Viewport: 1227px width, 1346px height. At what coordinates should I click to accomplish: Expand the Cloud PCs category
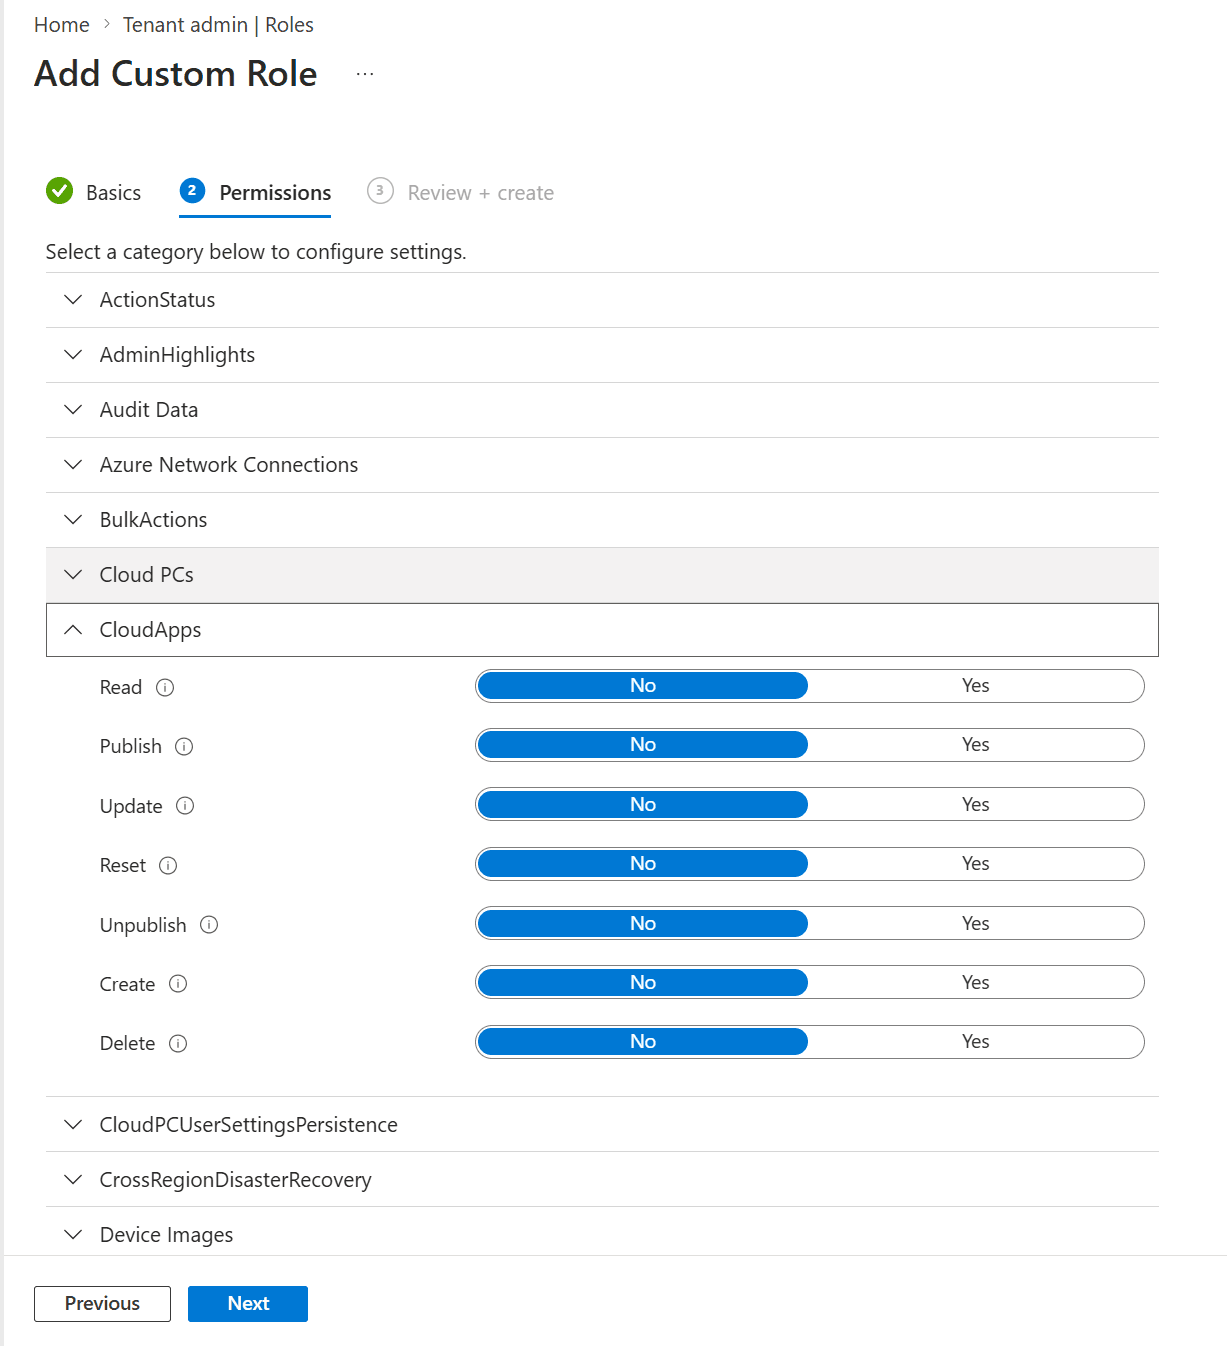tap(147, 575)
